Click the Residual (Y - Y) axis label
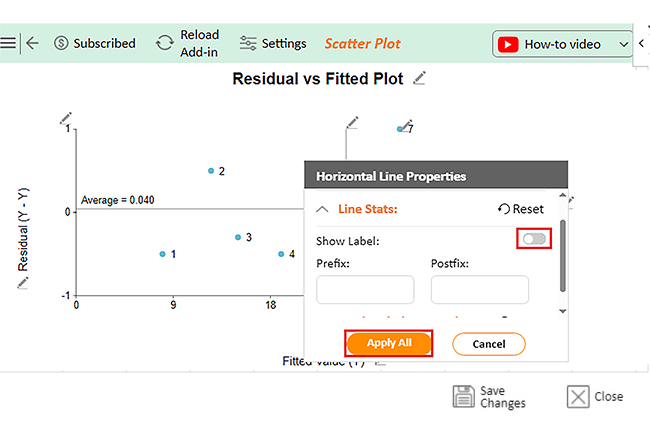The height and width of the screenshot is (436, 650). 23,230
